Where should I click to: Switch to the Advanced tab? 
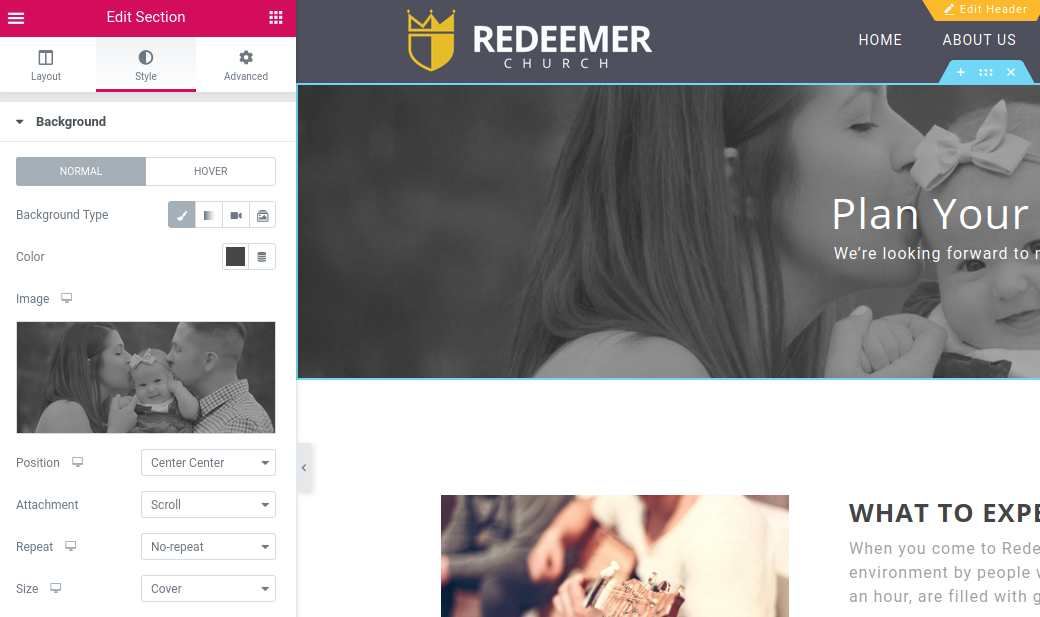pos(246,65)
